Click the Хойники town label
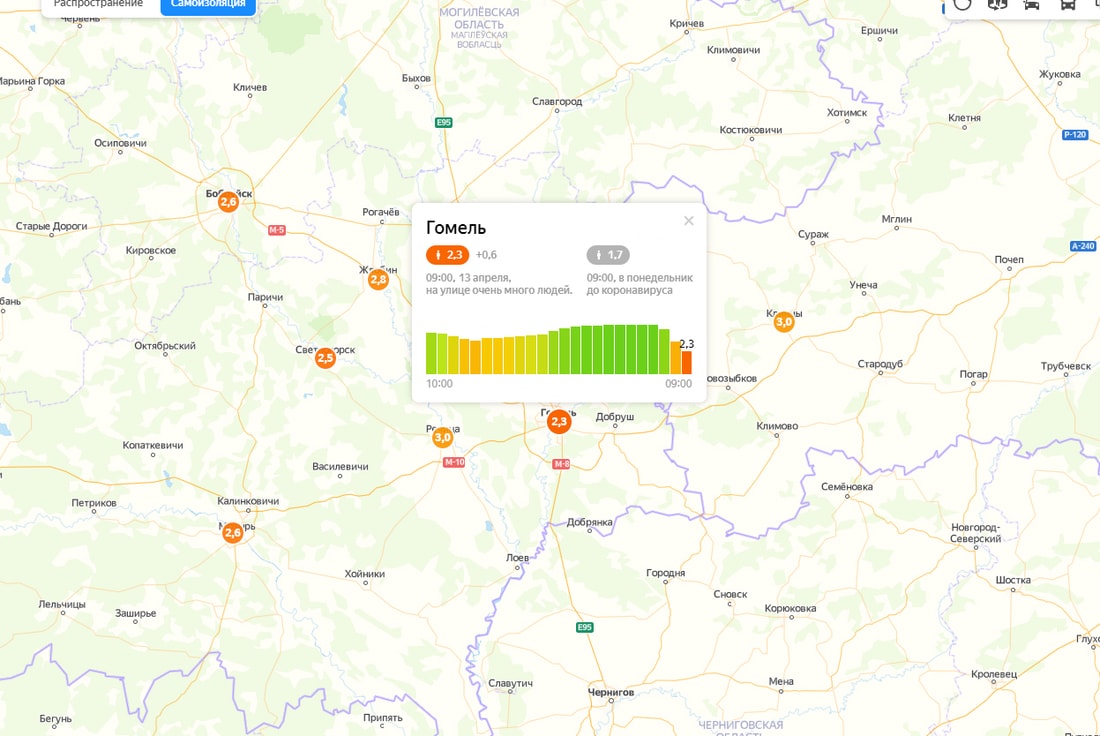This screenshot has width=1100, height=736. [365, 574]
